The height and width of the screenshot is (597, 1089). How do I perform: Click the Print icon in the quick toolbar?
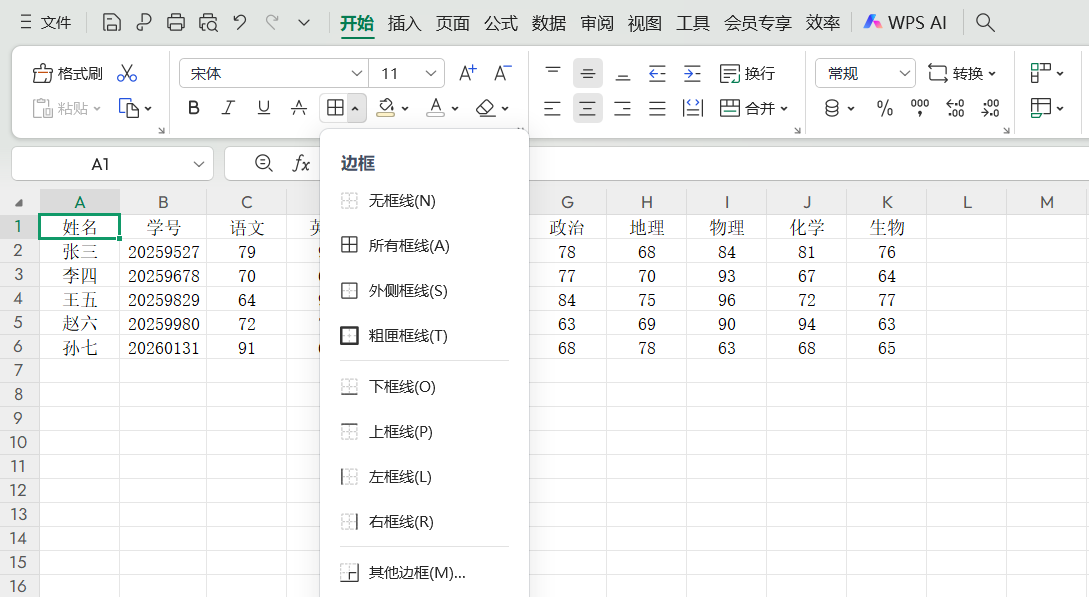pos(176,22)
